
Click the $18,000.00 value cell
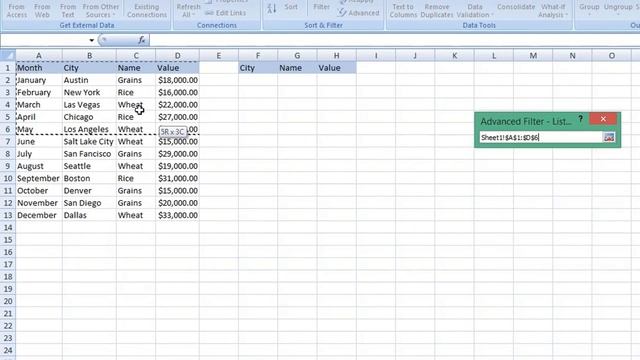177,80
